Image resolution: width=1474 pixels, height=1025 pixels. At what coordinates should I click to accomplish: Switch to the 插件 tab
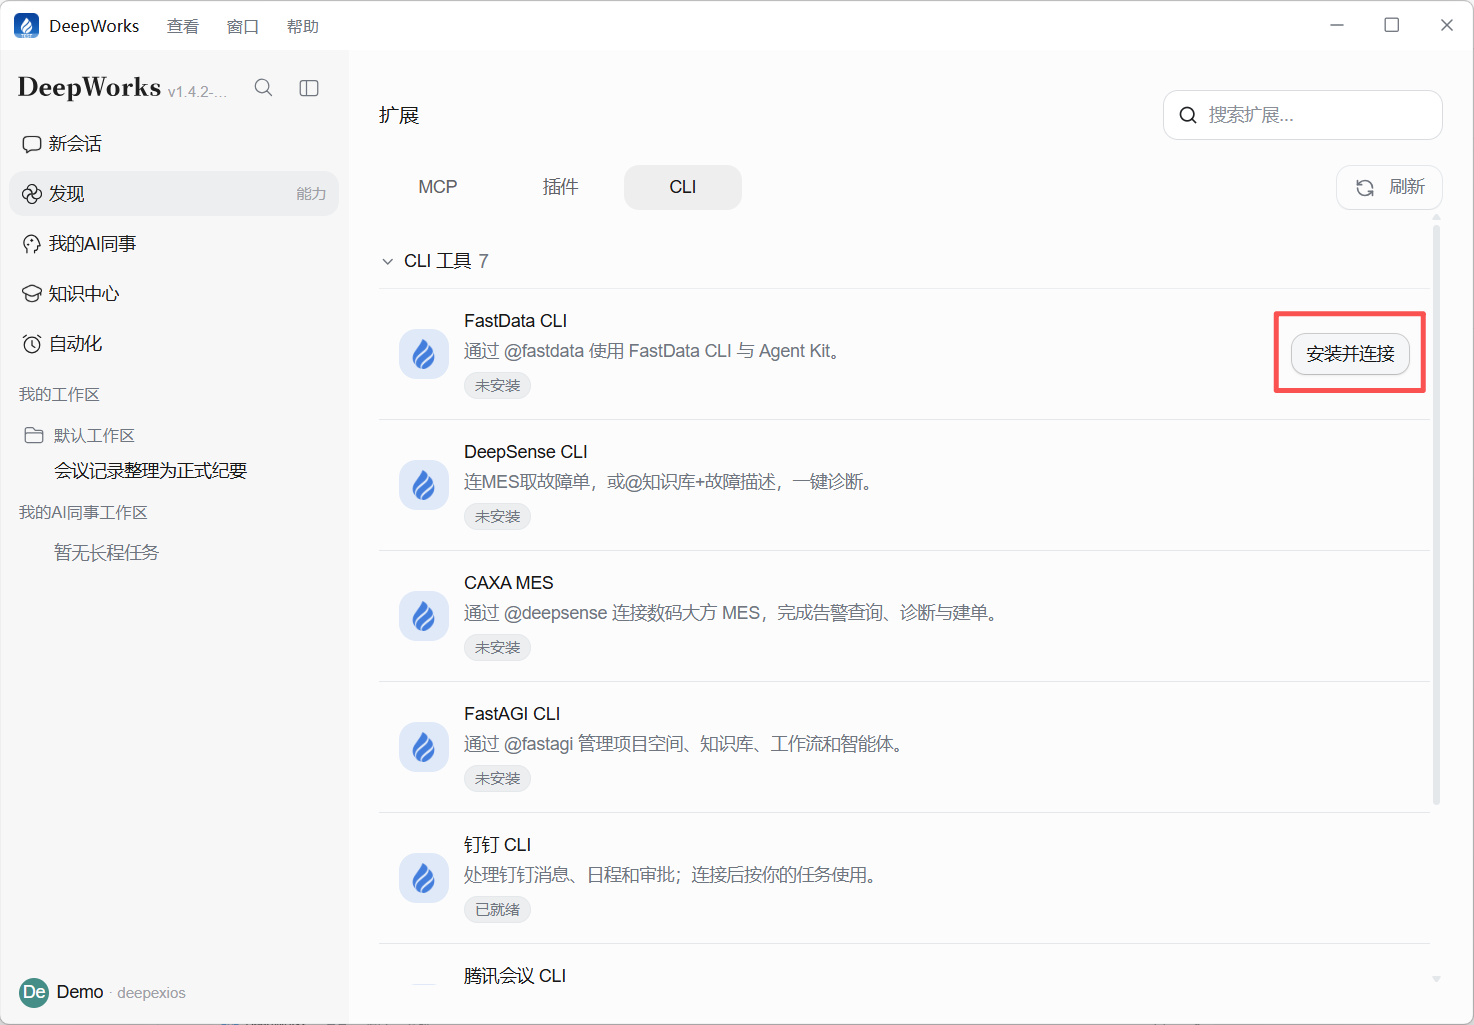click(x=560, y=187)
